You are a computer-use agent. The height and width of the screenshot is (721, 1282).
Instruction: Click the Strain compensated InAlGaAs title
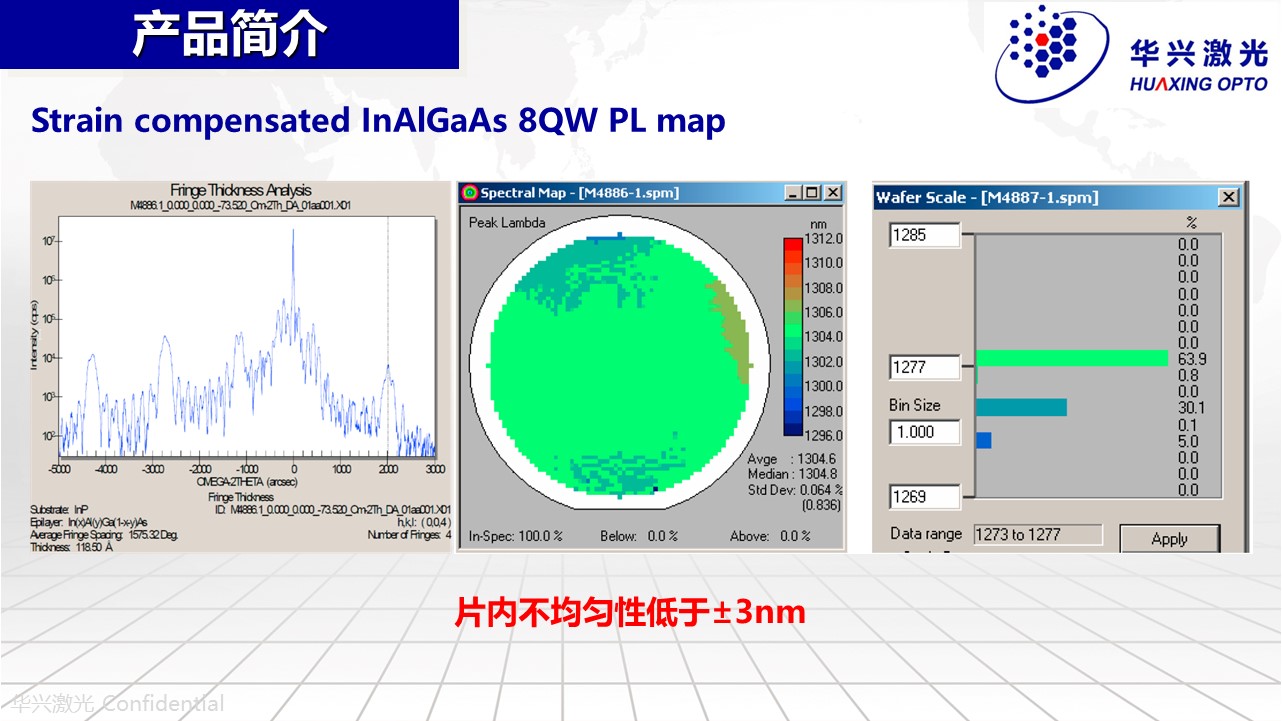pyautogui.click(x=378, y=120)
